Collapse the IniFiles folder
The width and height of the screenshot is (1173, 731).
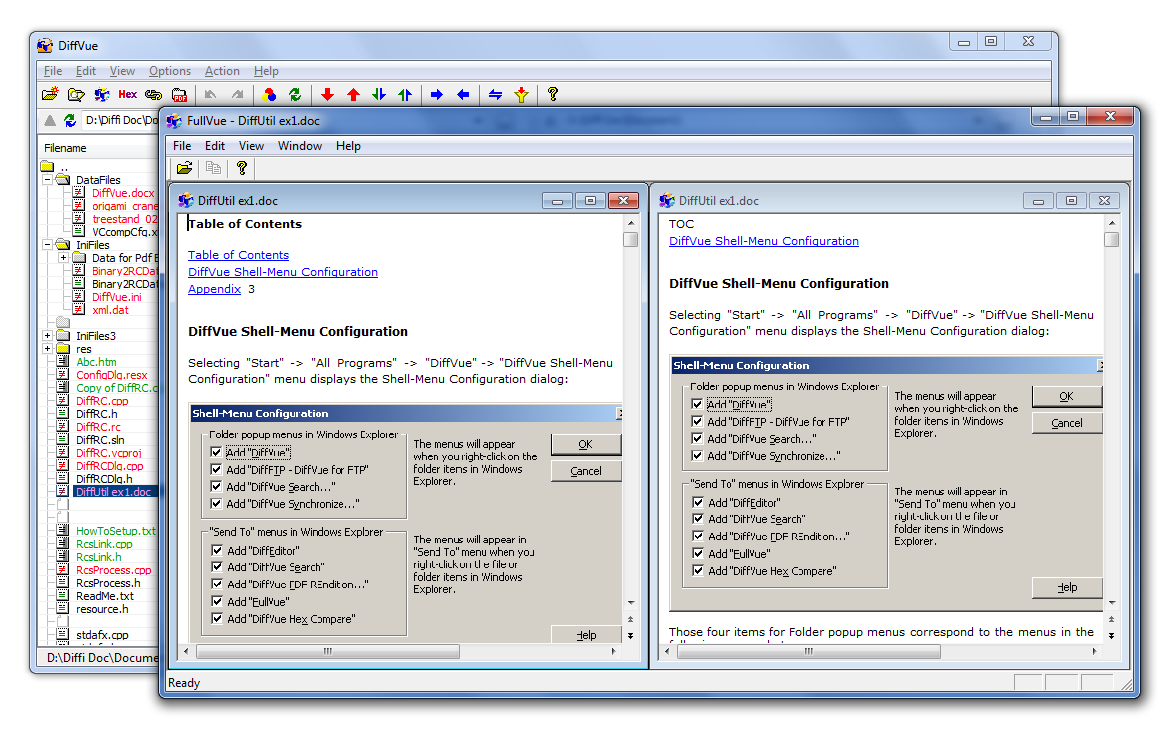(48, 245)
